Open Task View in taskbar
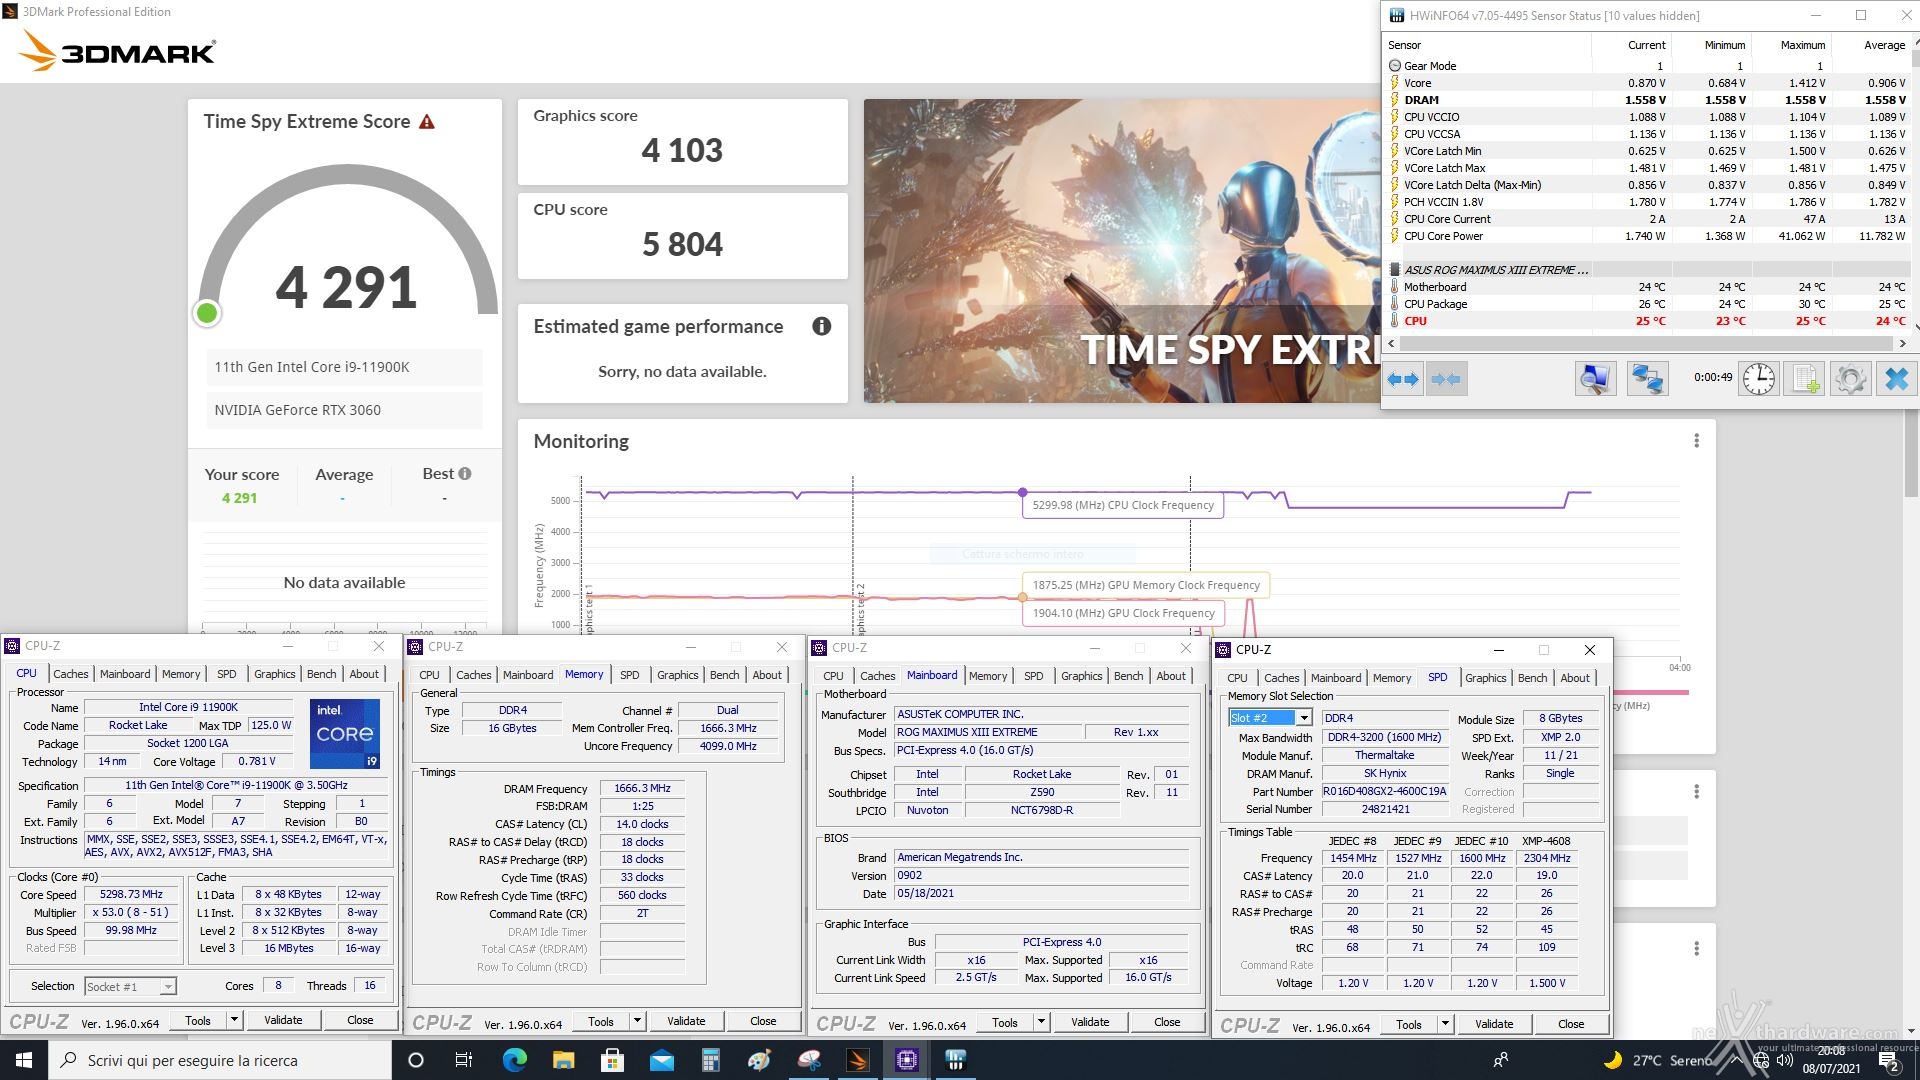Viewport: 1920px width, 1080px height. (x=463, y=1060)
